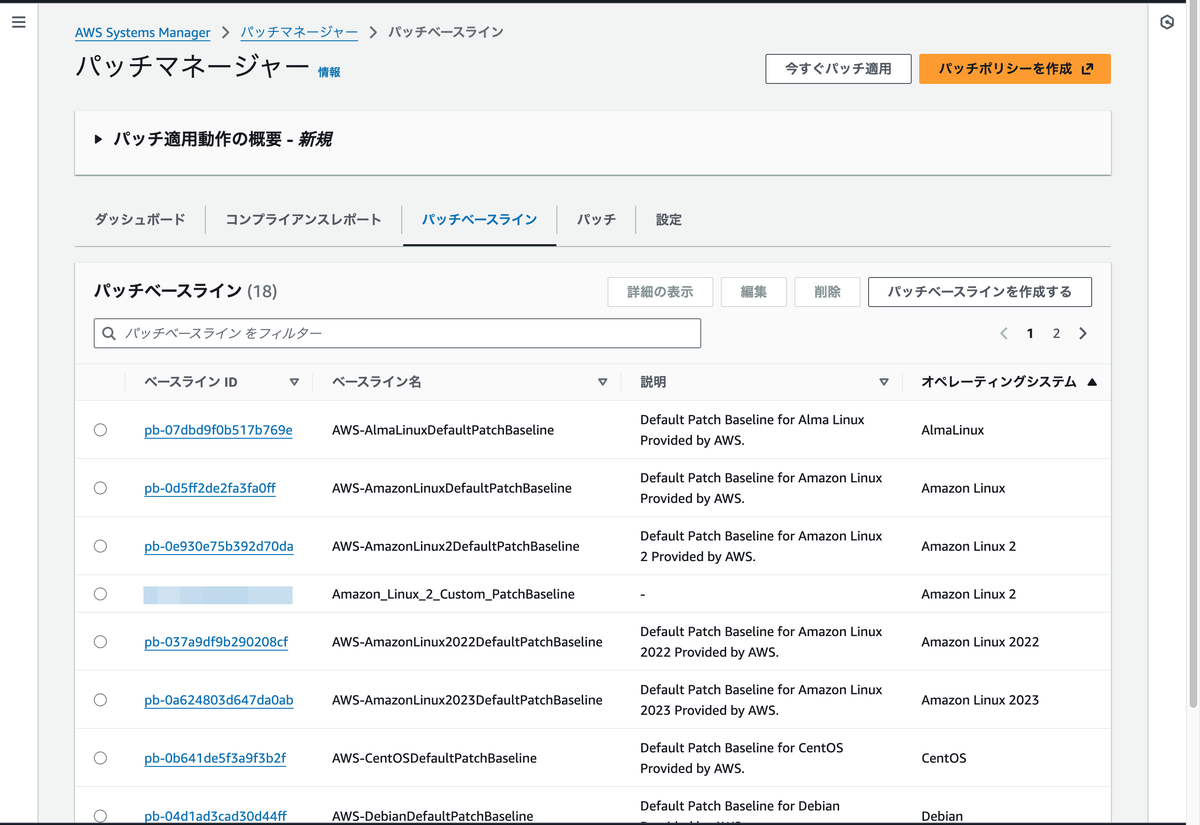Open ベースライン ID column sort dropdown
The height and width of the screenshot is (825, 1200).
click(294, 382)
